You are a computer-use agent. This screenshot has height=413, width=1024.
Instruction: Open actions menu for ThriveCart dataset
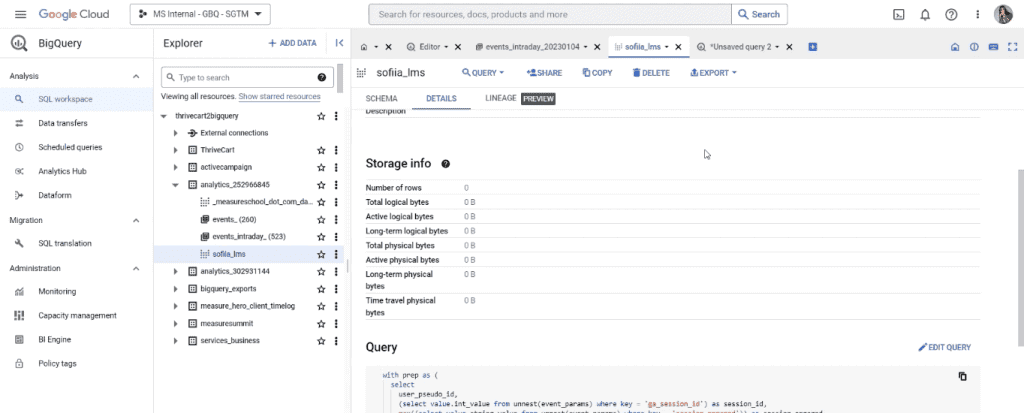pyautogui.click(x=336, y=150)
